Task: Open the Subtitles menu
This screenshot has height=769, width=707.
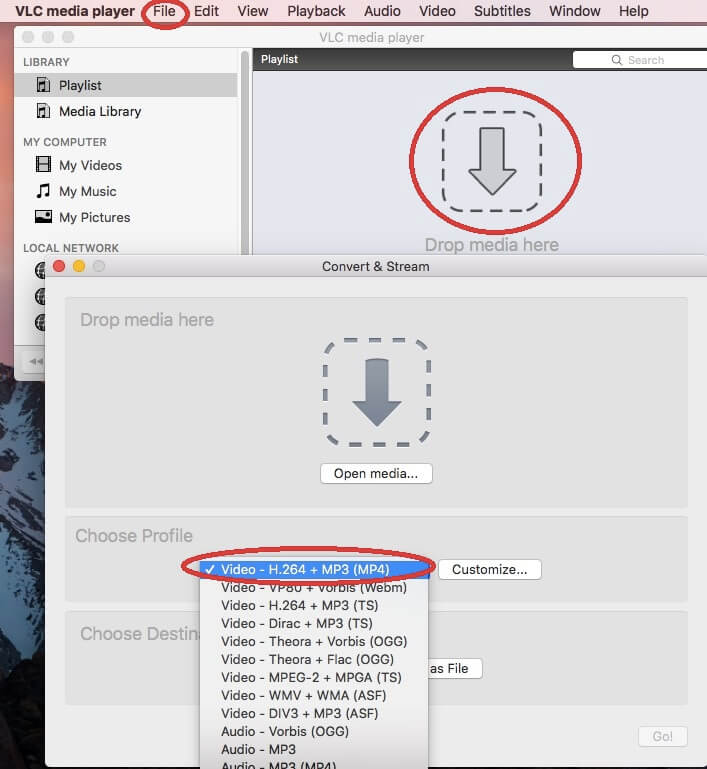Action: (x=502, y=11)
